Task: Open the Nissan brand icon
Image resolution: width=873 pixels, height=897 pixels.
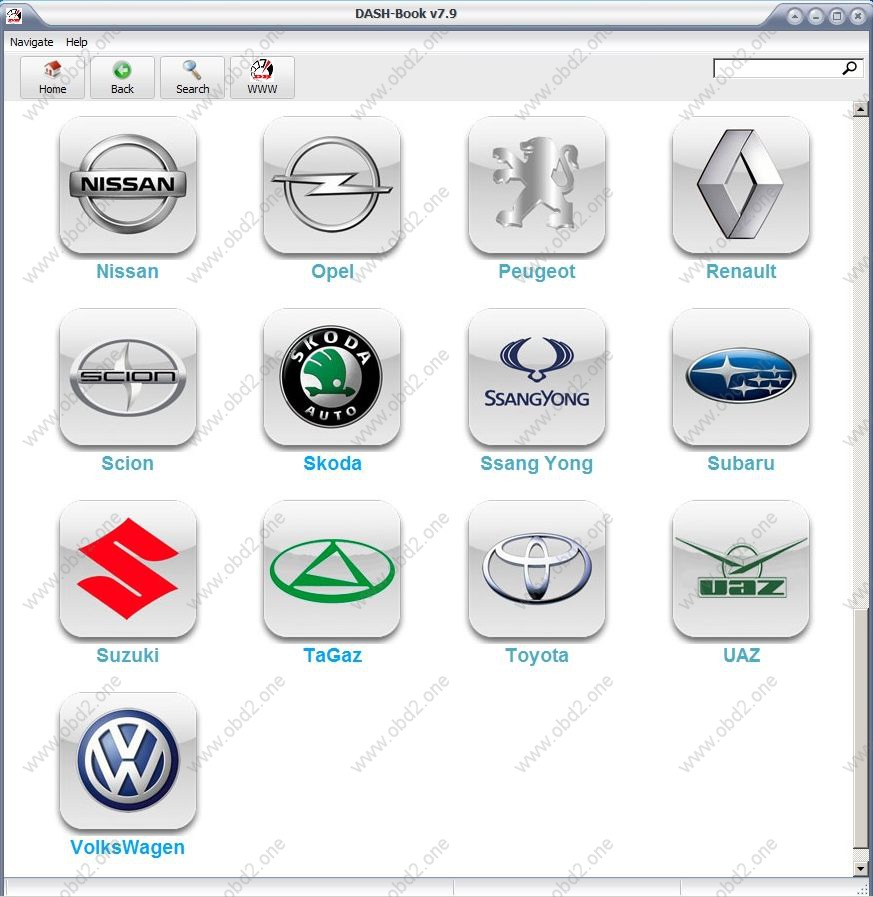Action: pyautogui.click(x=128, y=185)
